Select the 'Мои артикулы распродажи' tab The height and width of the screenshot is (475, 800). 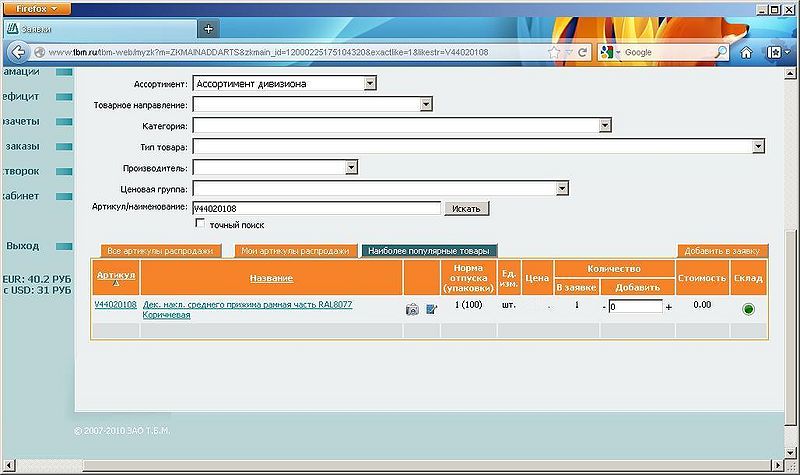294,251
